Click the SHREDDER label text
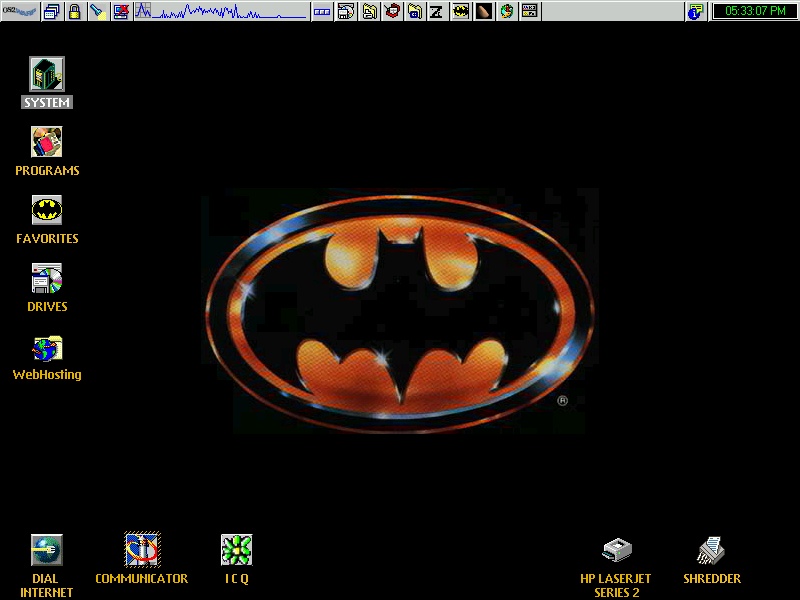Viewport: 800px width, 600px height. click(712, 579)
